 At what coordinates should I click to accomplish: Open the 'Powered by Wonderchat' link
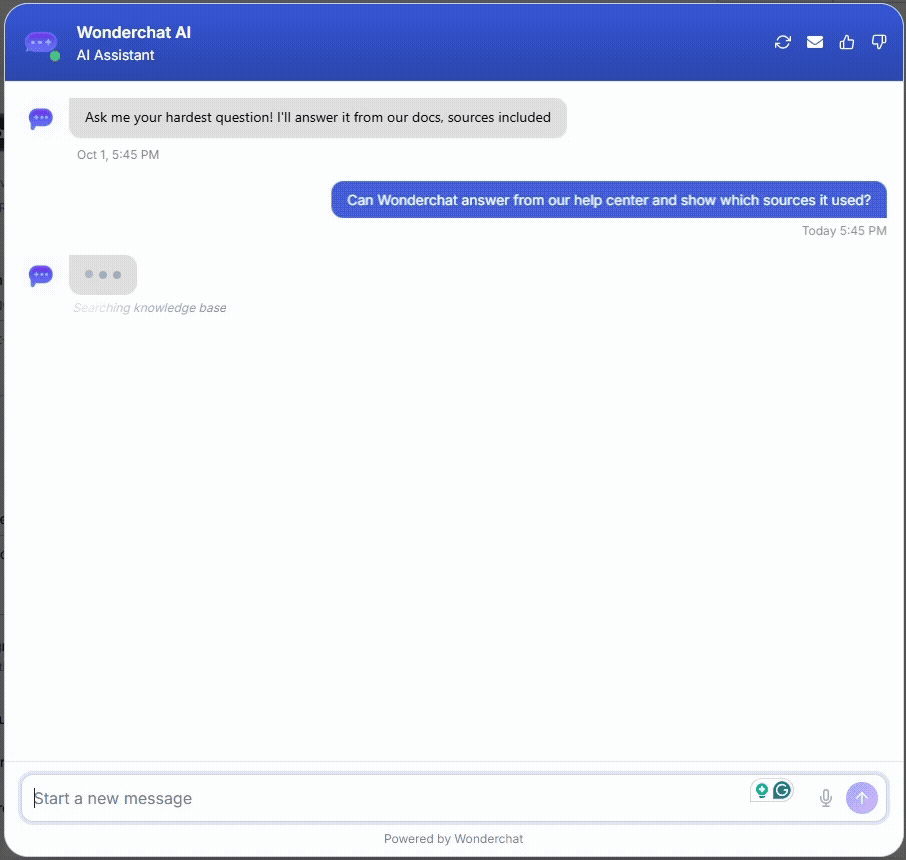(454, 839)
